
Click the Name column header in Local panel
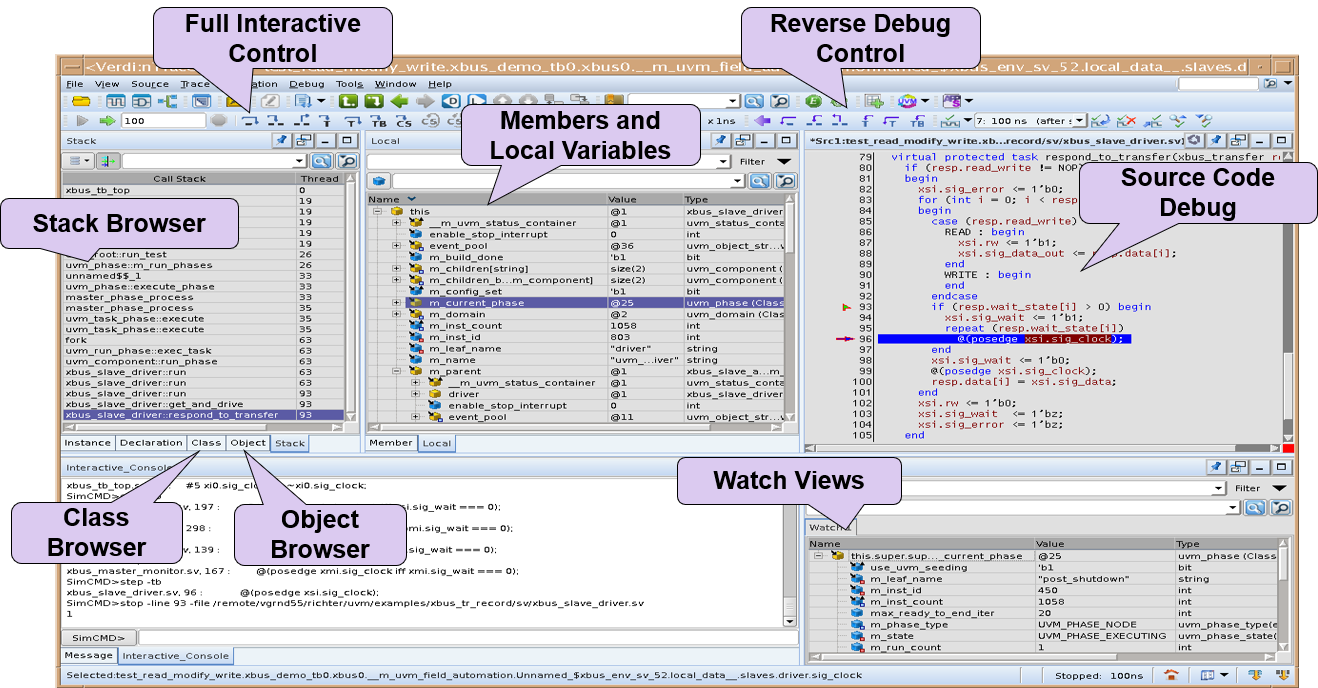click(487, 199)
